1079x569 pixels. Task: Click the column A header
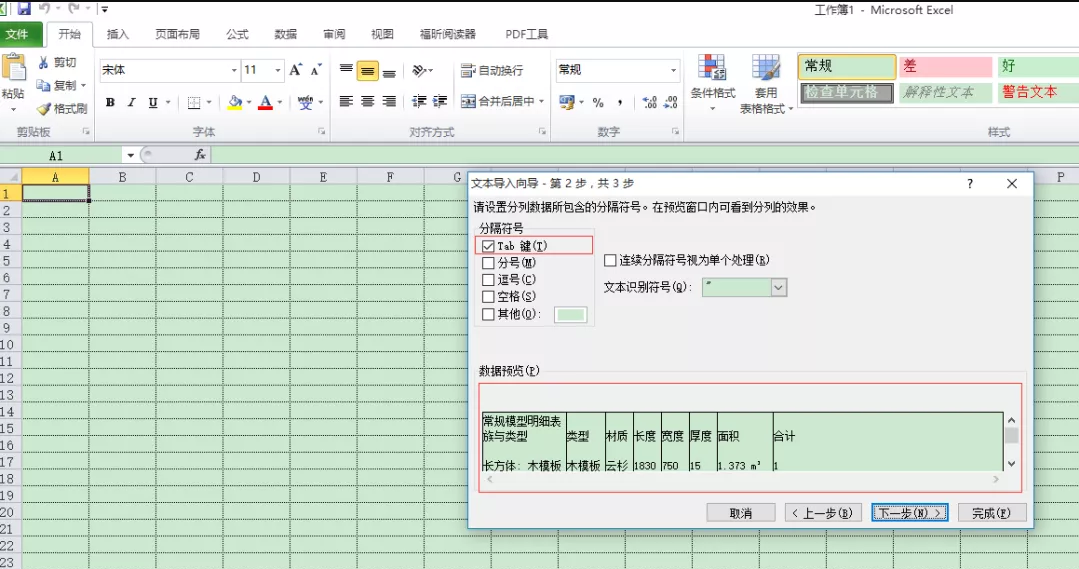[55, 177]
